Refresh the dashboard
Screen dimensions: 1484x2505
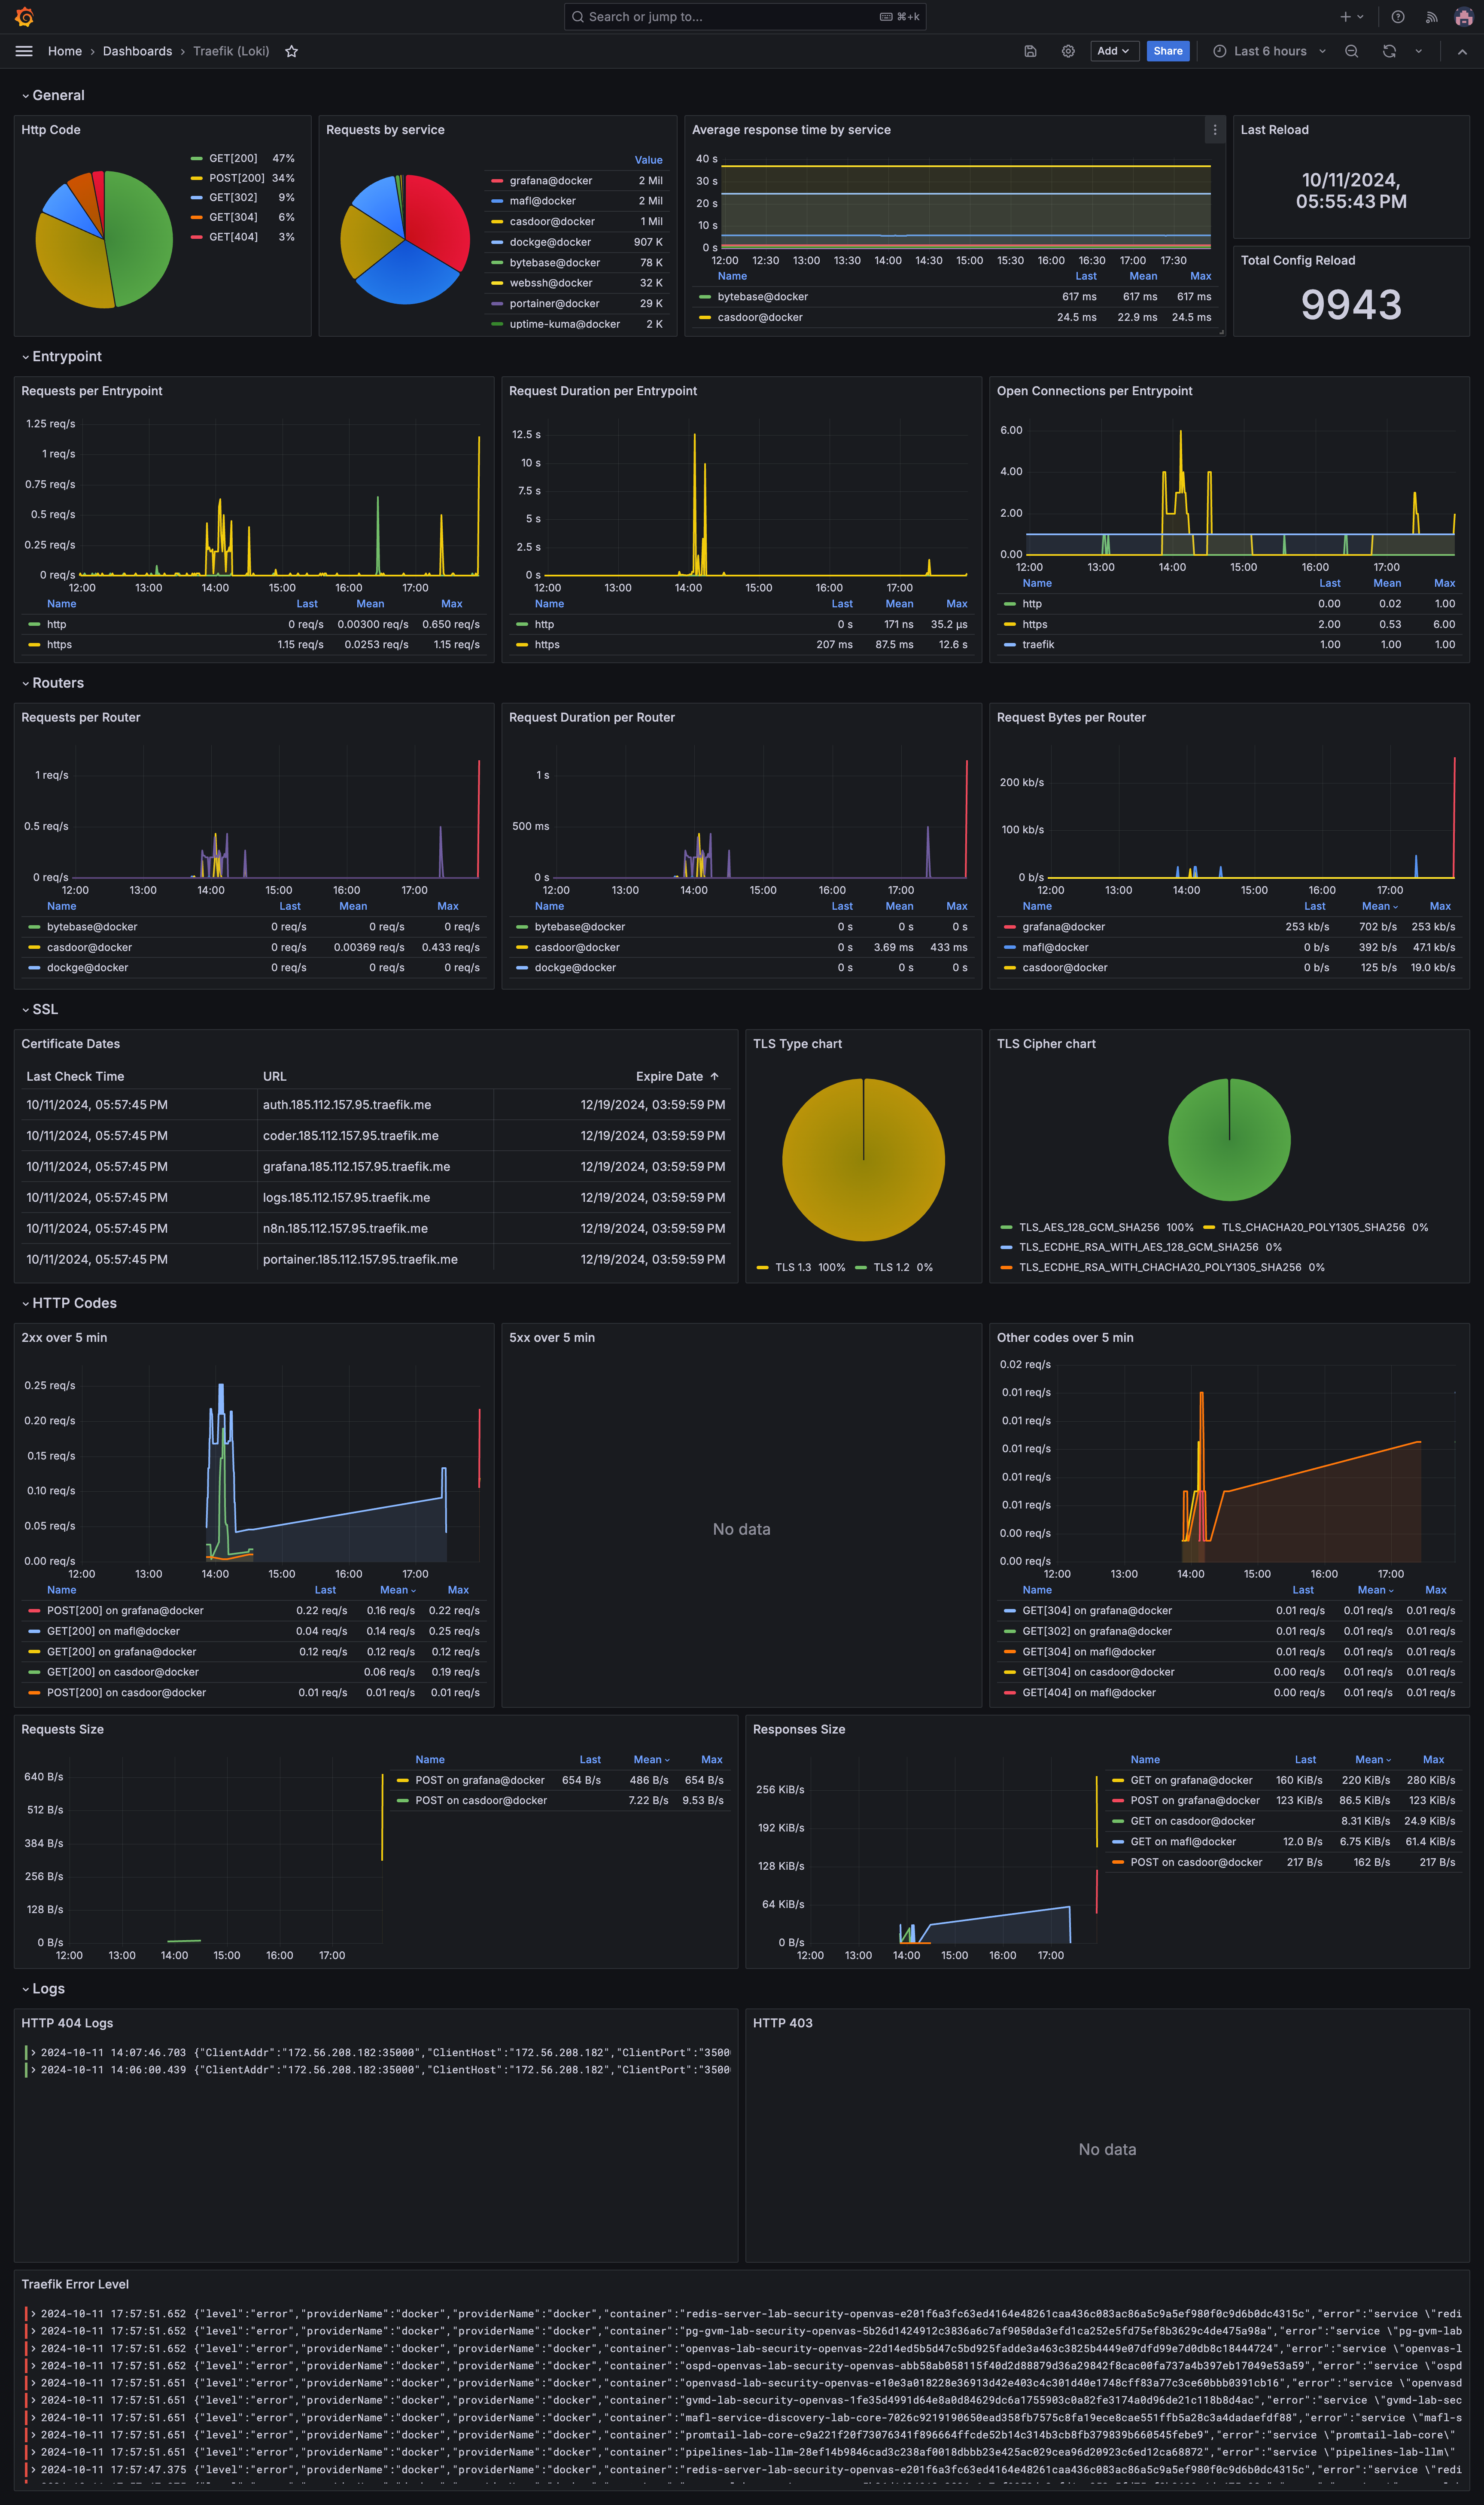[1389, 51]
